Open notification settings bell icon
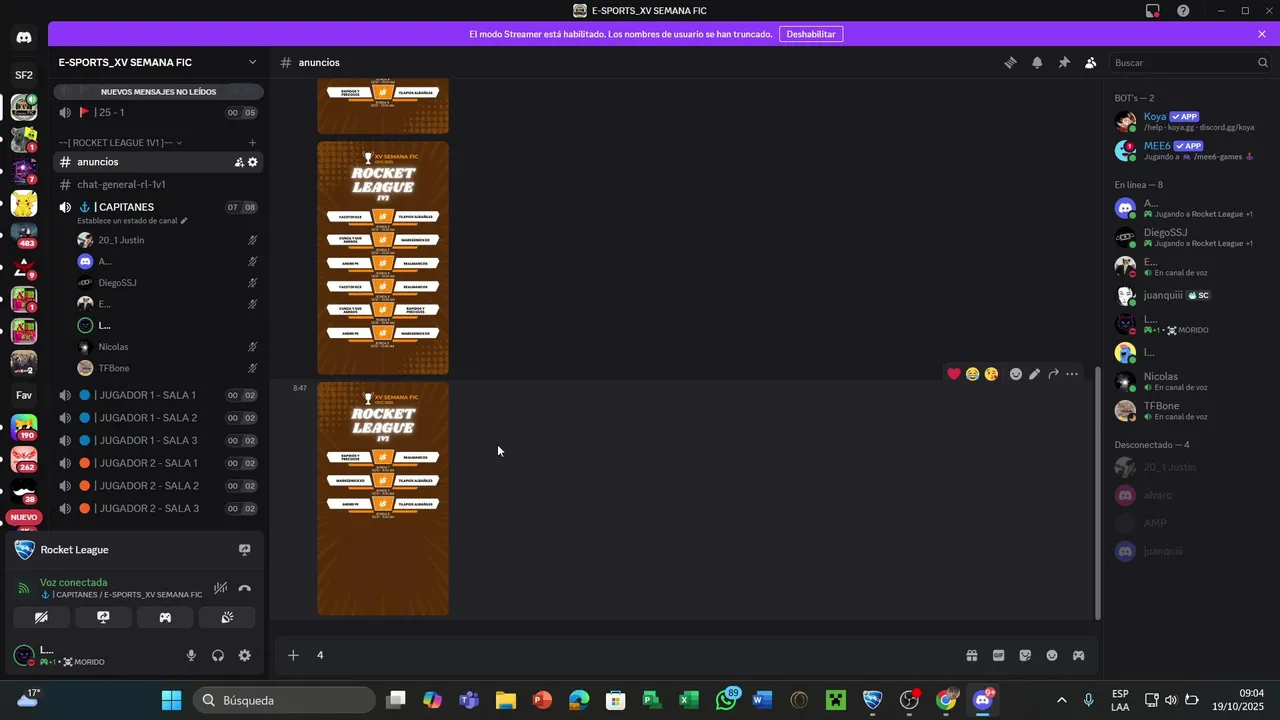 pos(1037,62)
